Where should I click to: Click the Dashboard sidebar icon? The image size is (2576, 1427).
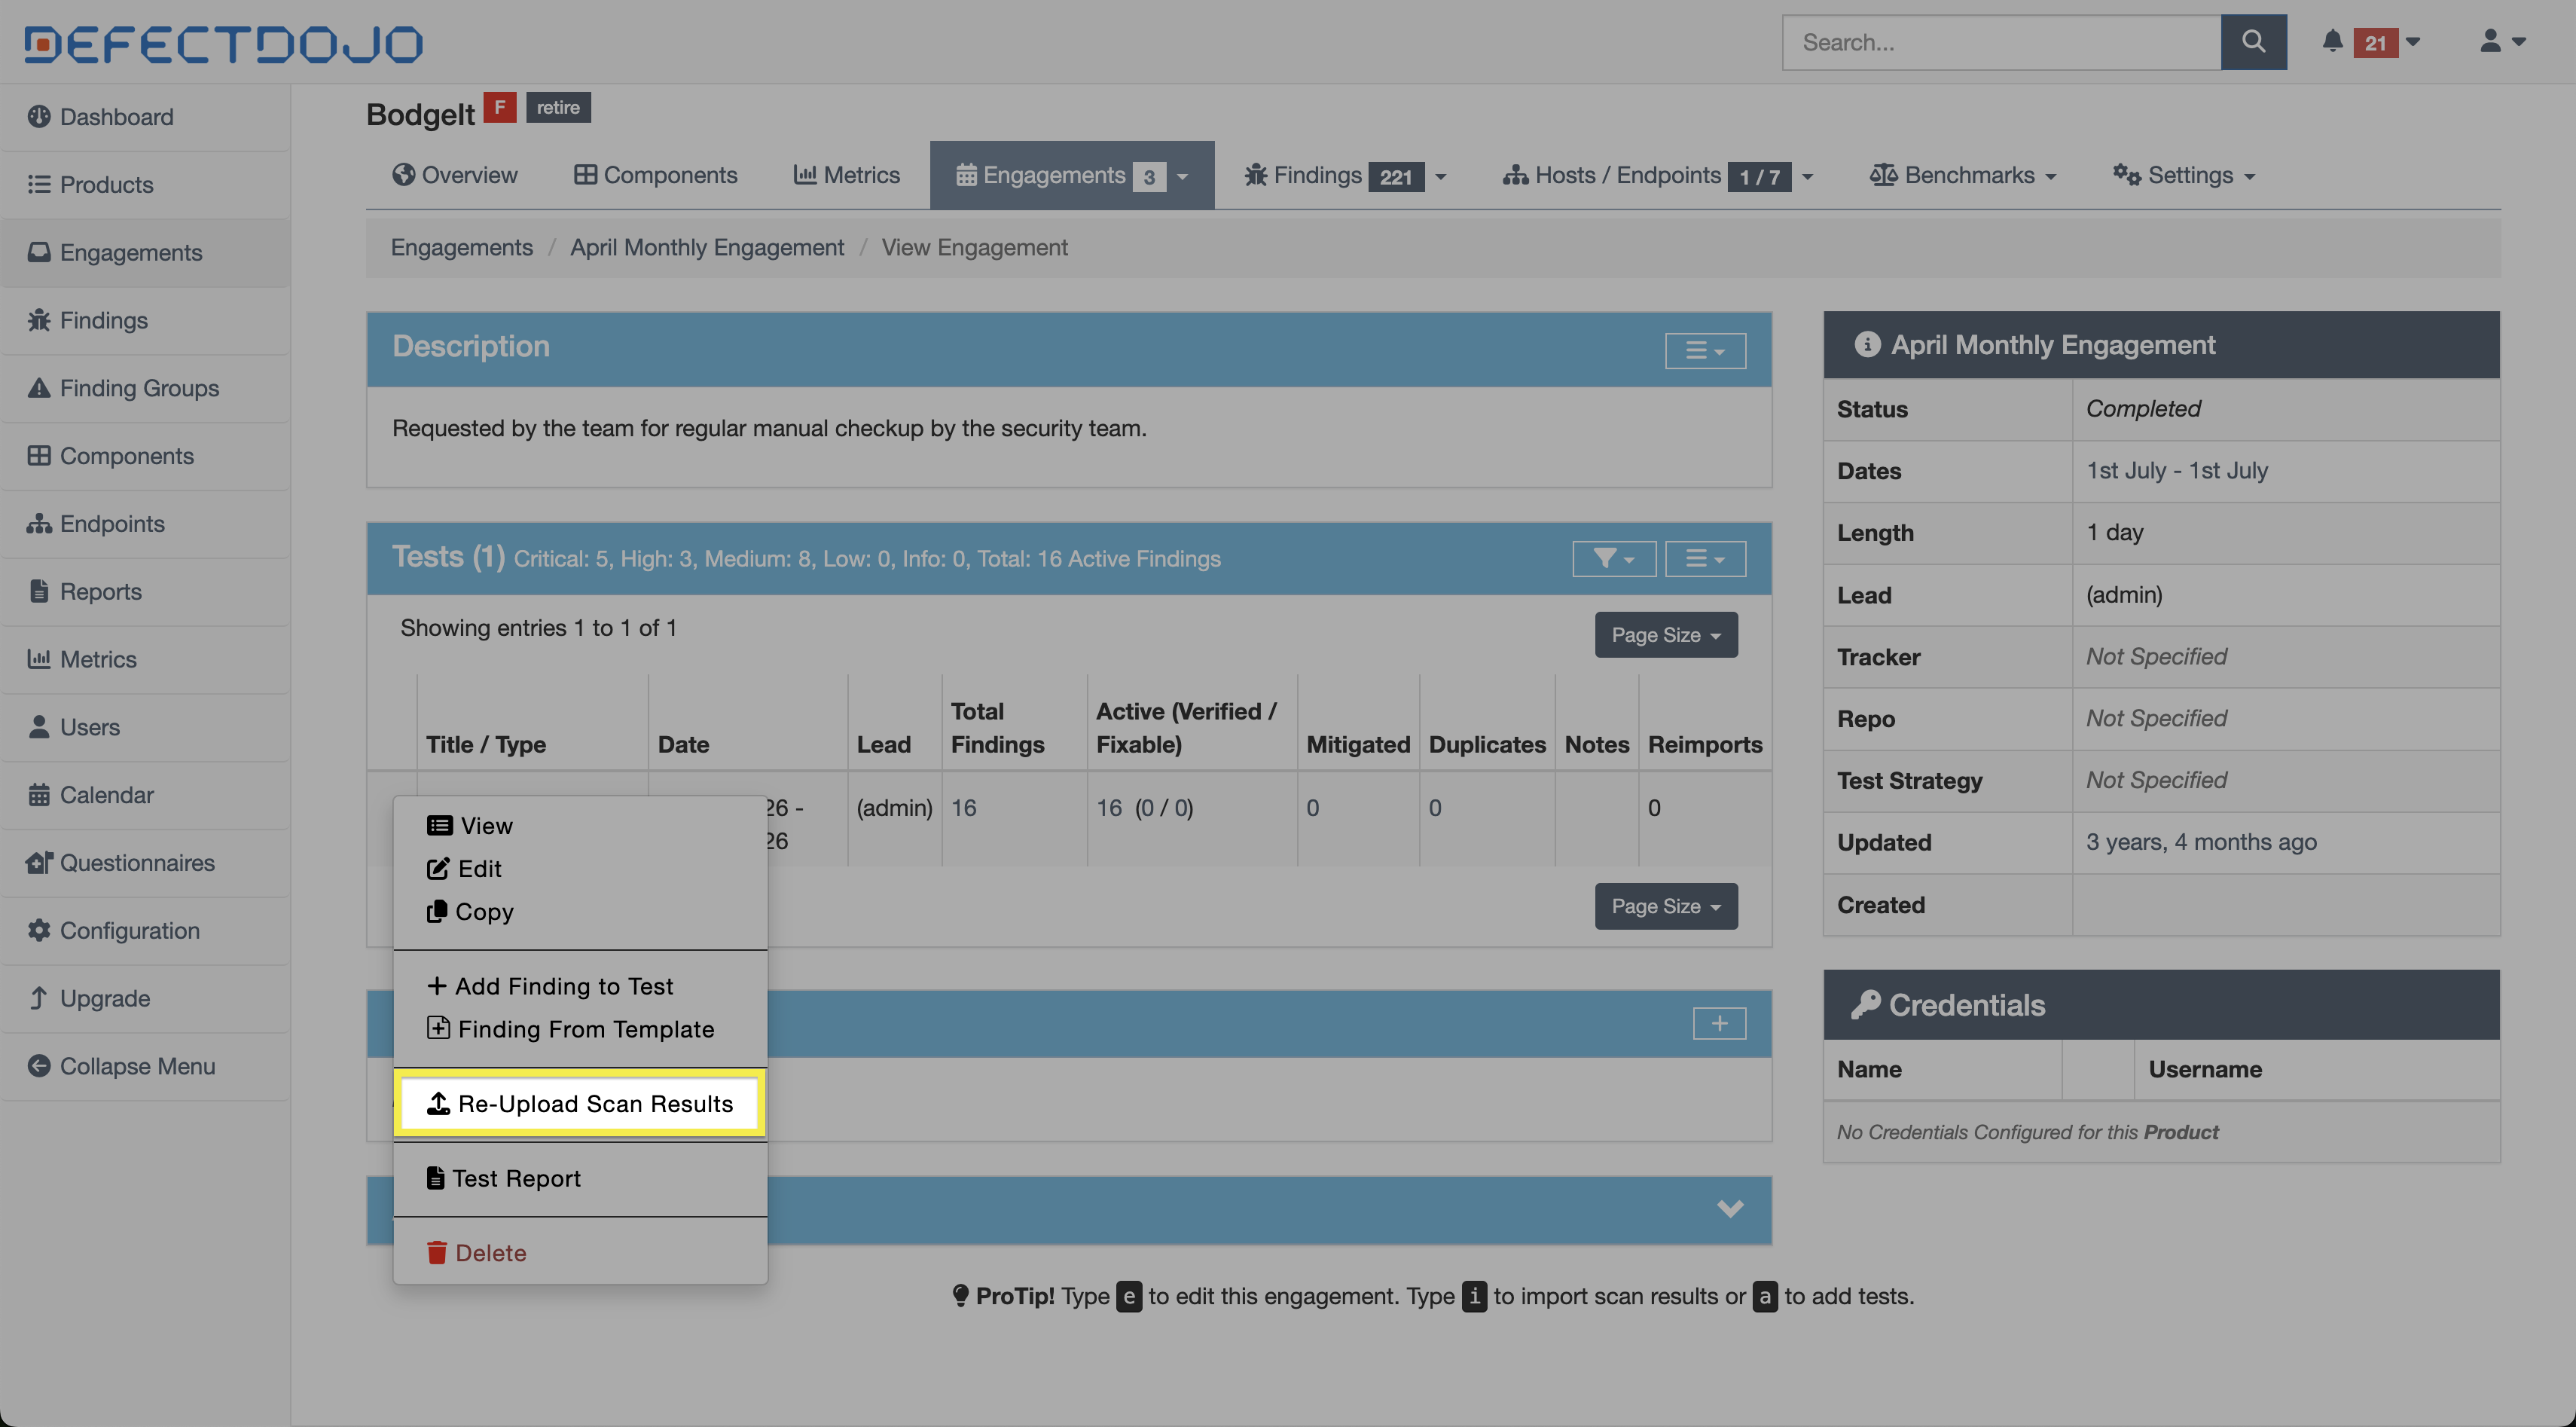(x=38, y=117)
